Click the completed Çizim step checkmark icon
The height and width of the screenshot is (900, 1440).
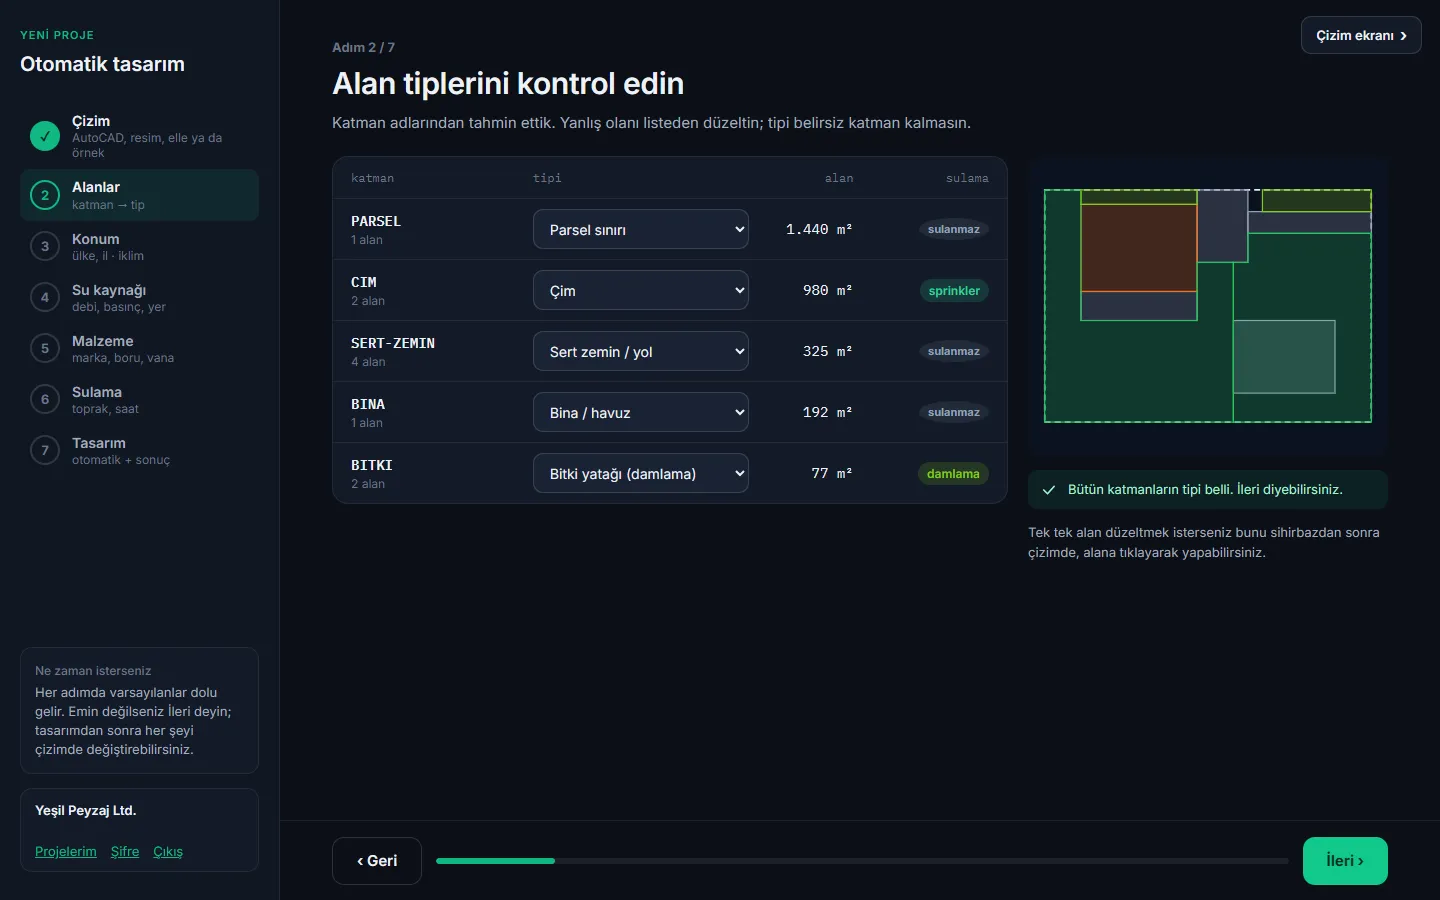(45, 136)
